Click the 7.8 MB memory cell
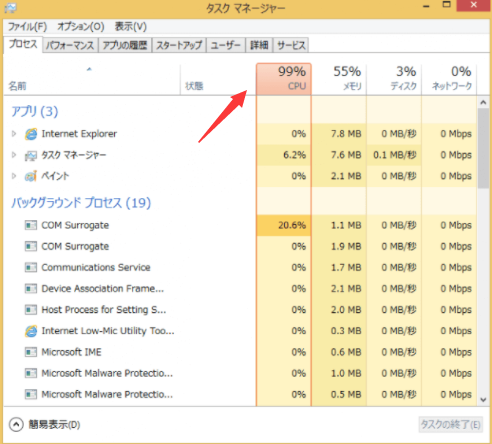 pos(339,134)
